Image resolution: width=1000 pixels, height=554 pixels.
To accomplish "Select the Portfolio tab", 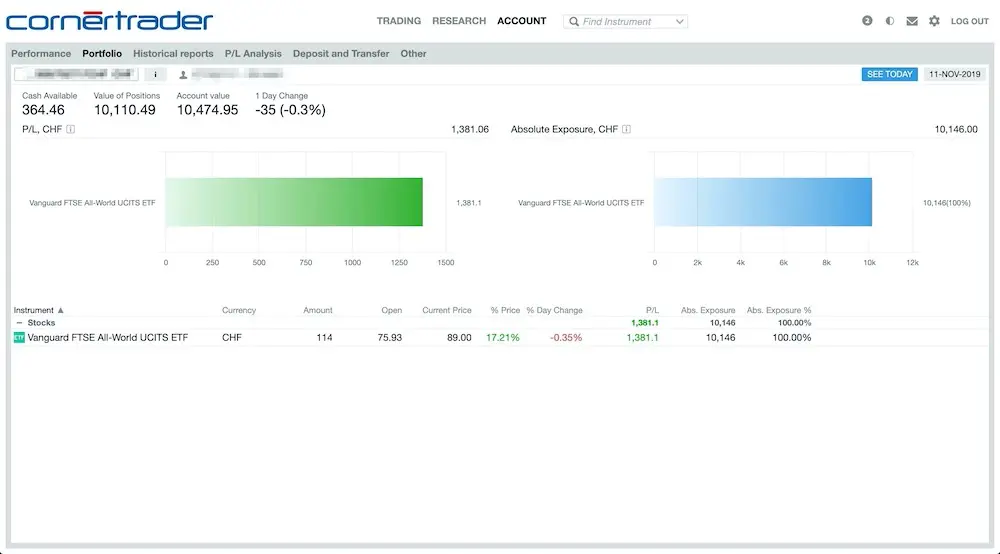I will pyautogui.click(x=102, y=54).
